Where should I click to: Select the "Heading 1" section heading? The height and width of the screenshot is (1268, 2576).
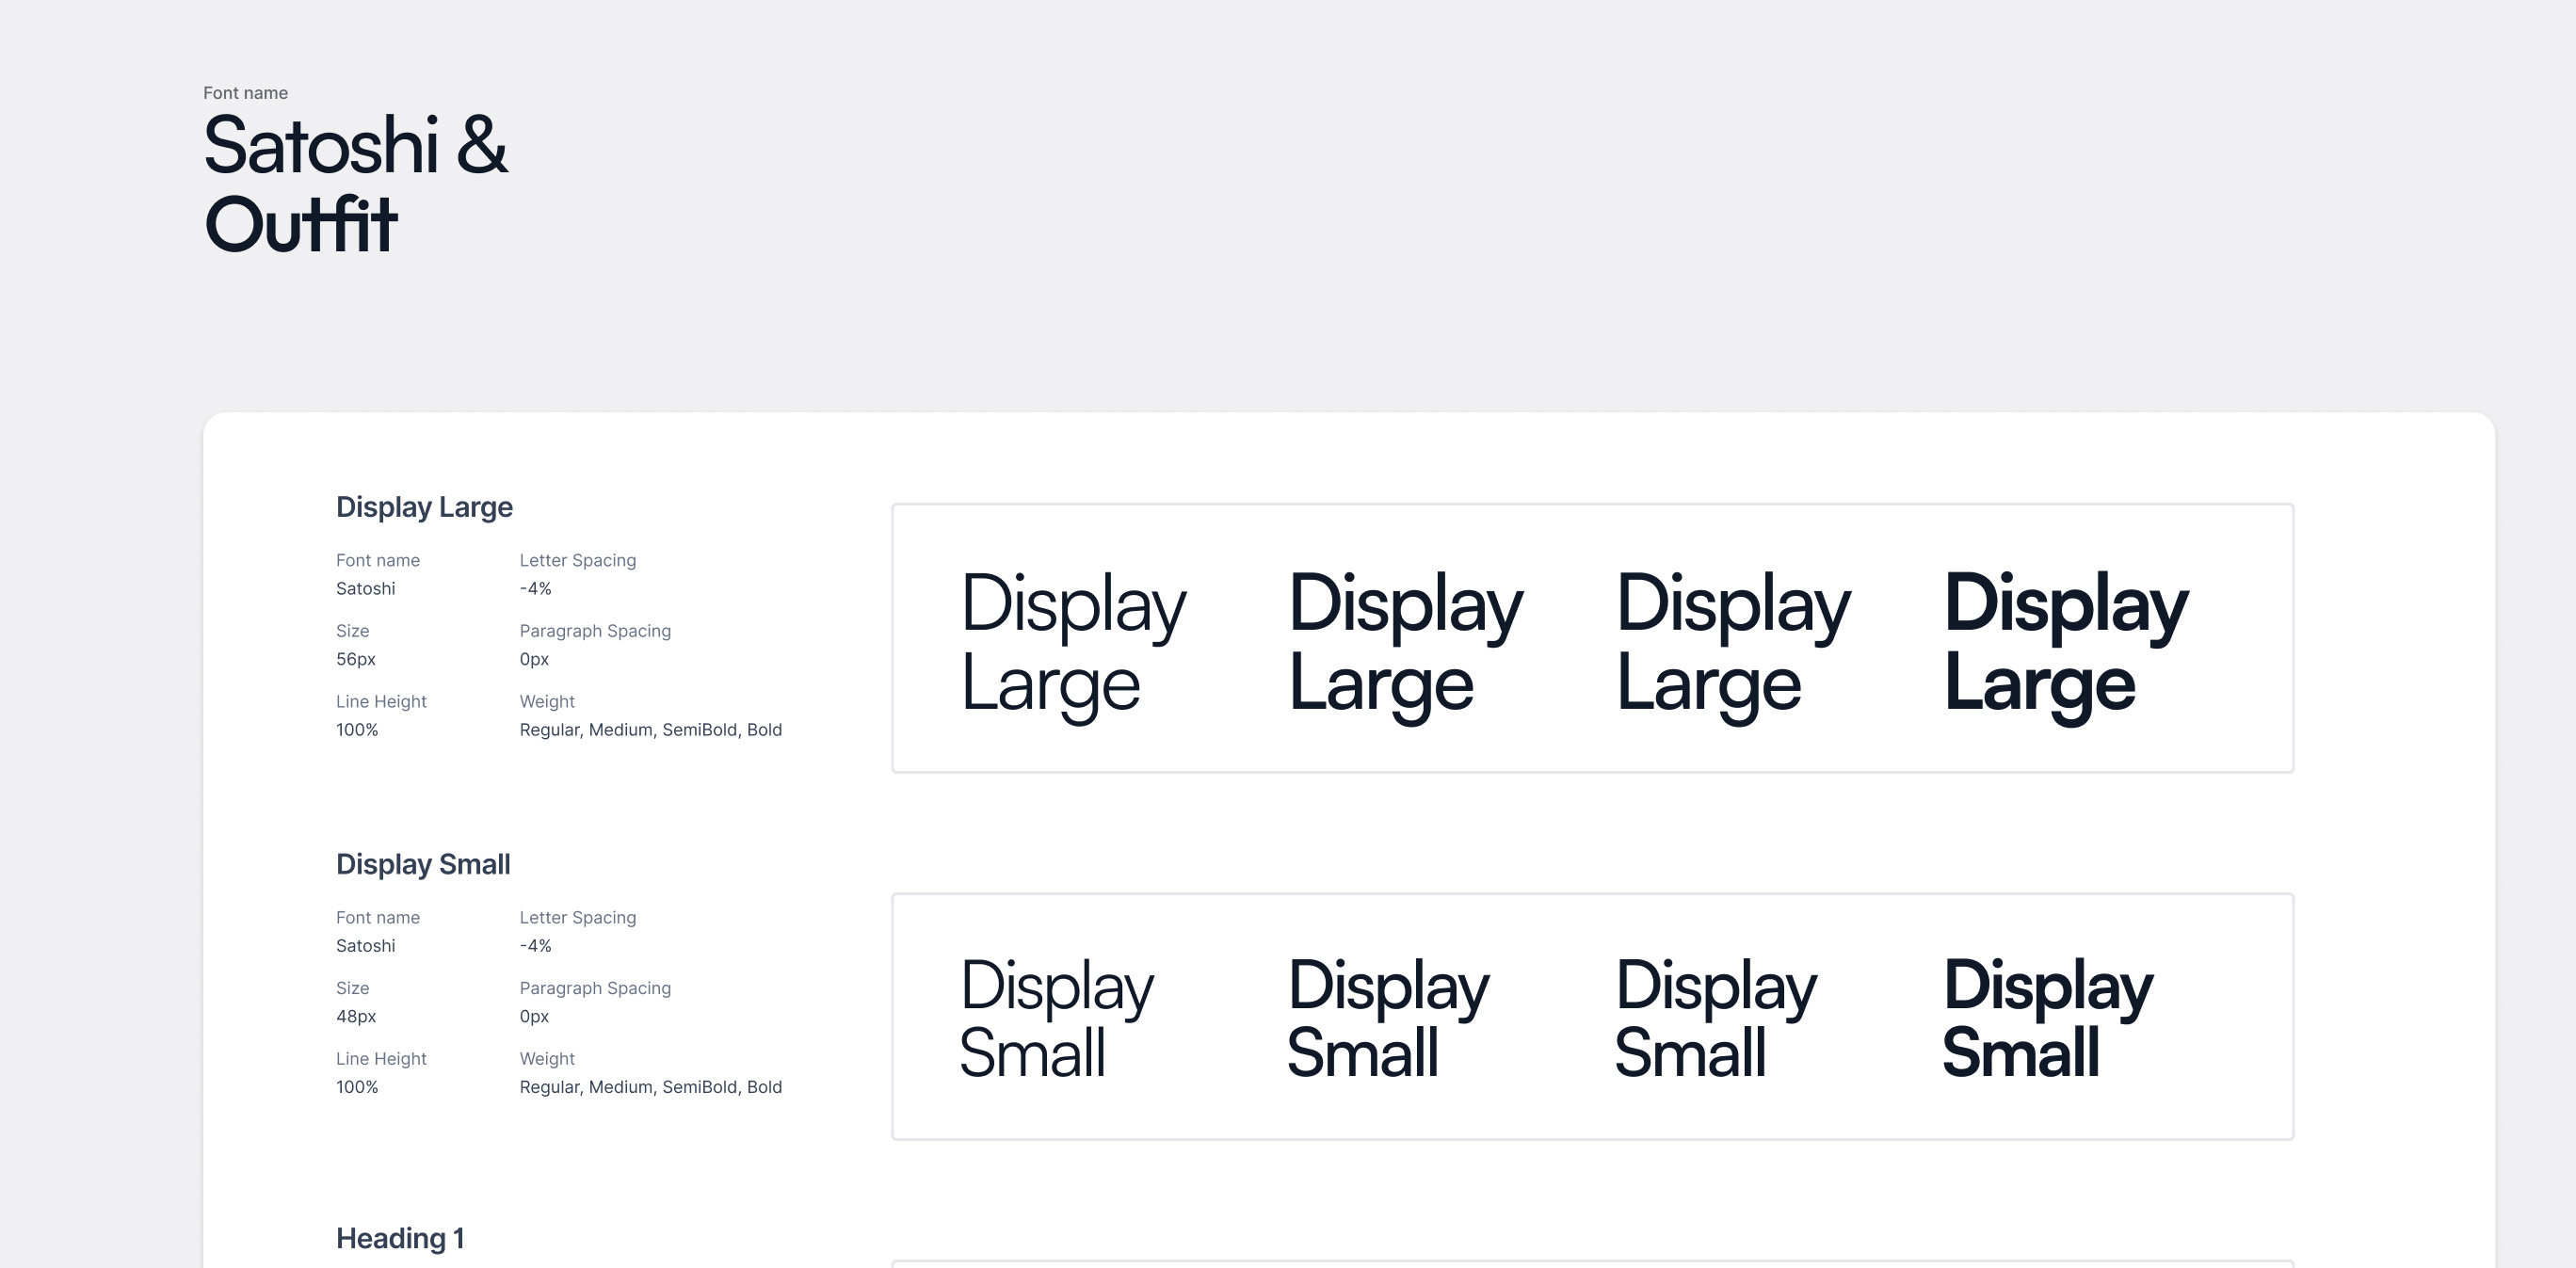pos(400,1238)
